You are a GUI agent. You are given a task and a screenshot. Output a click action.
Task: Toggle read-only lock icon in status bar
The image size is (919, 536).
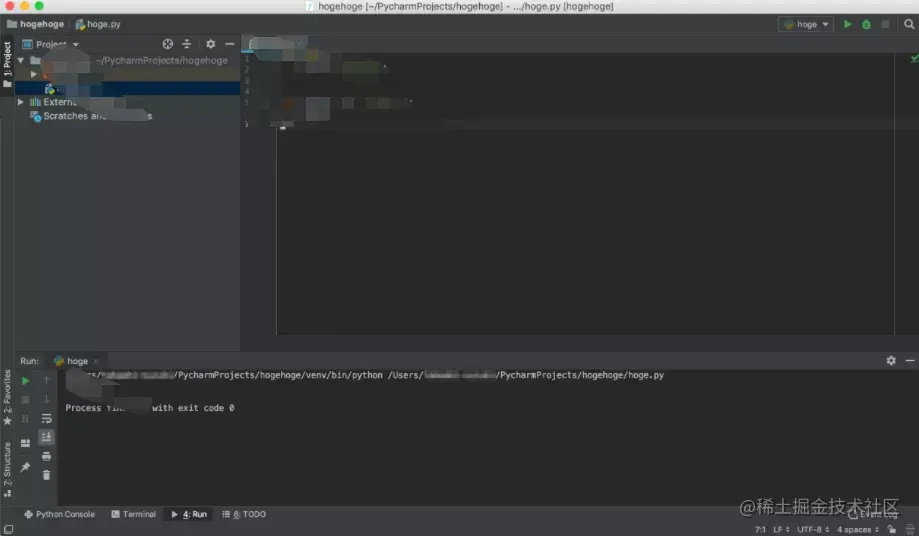pyautogui.click(x=891, y=530)
